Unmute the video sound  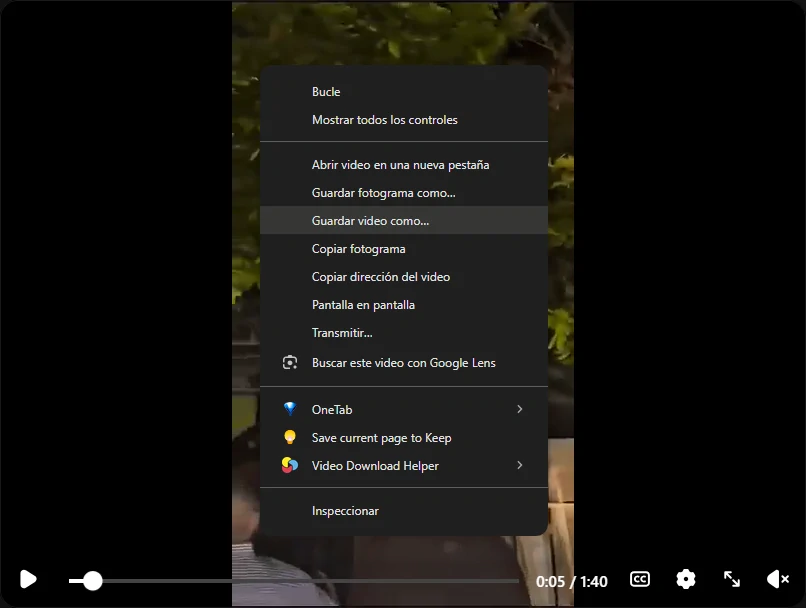click(x=778, y=579)
